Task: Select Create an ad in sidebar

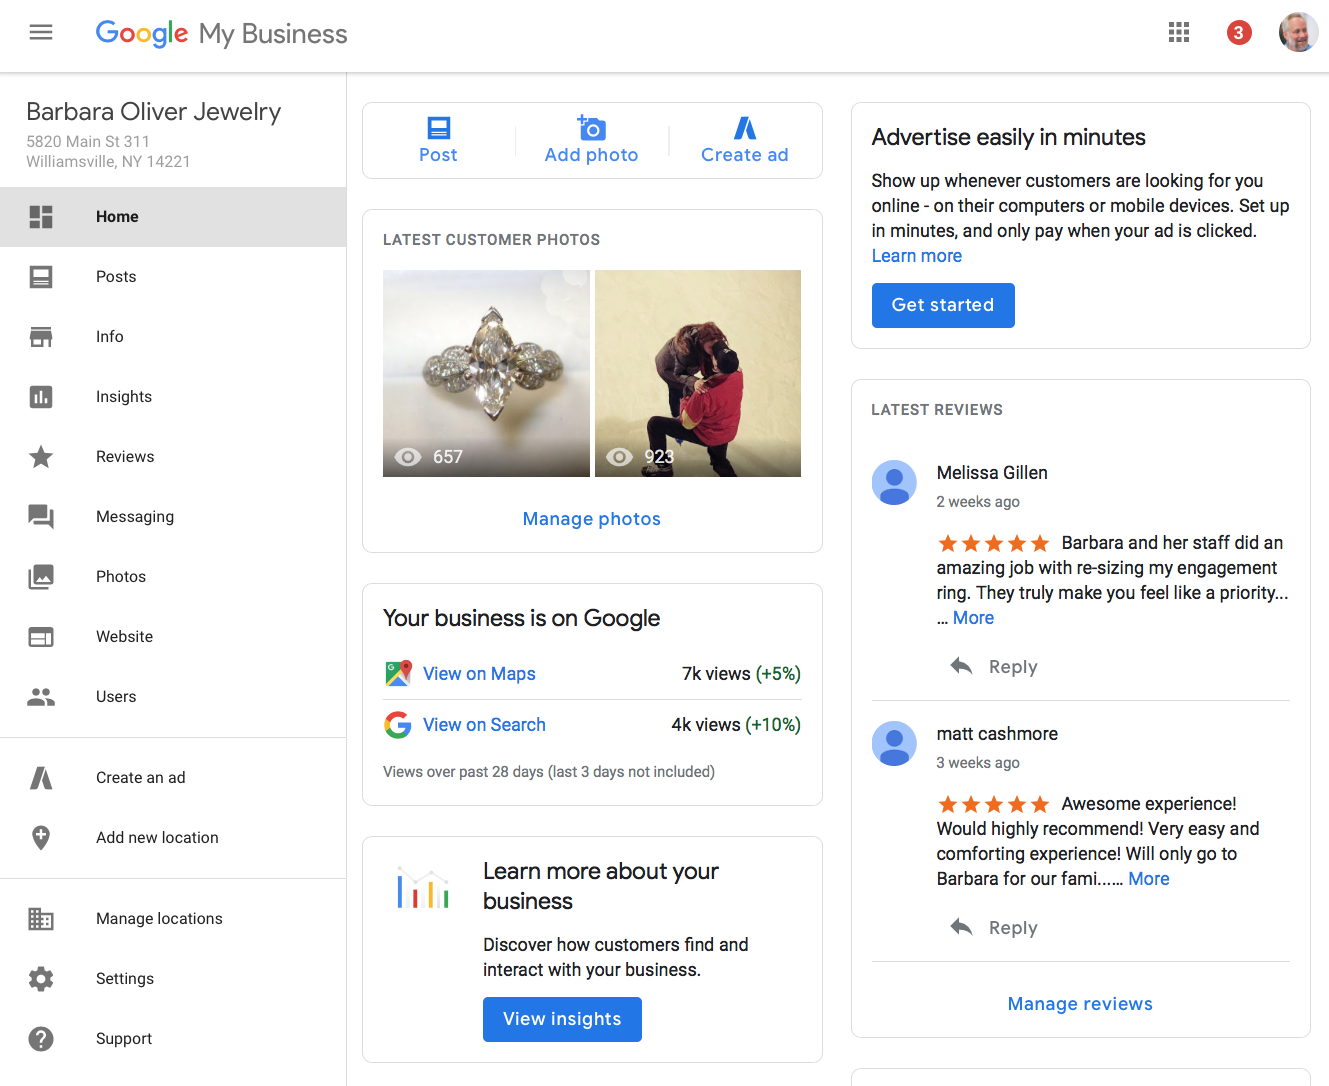Action: (x=173, y=778)
